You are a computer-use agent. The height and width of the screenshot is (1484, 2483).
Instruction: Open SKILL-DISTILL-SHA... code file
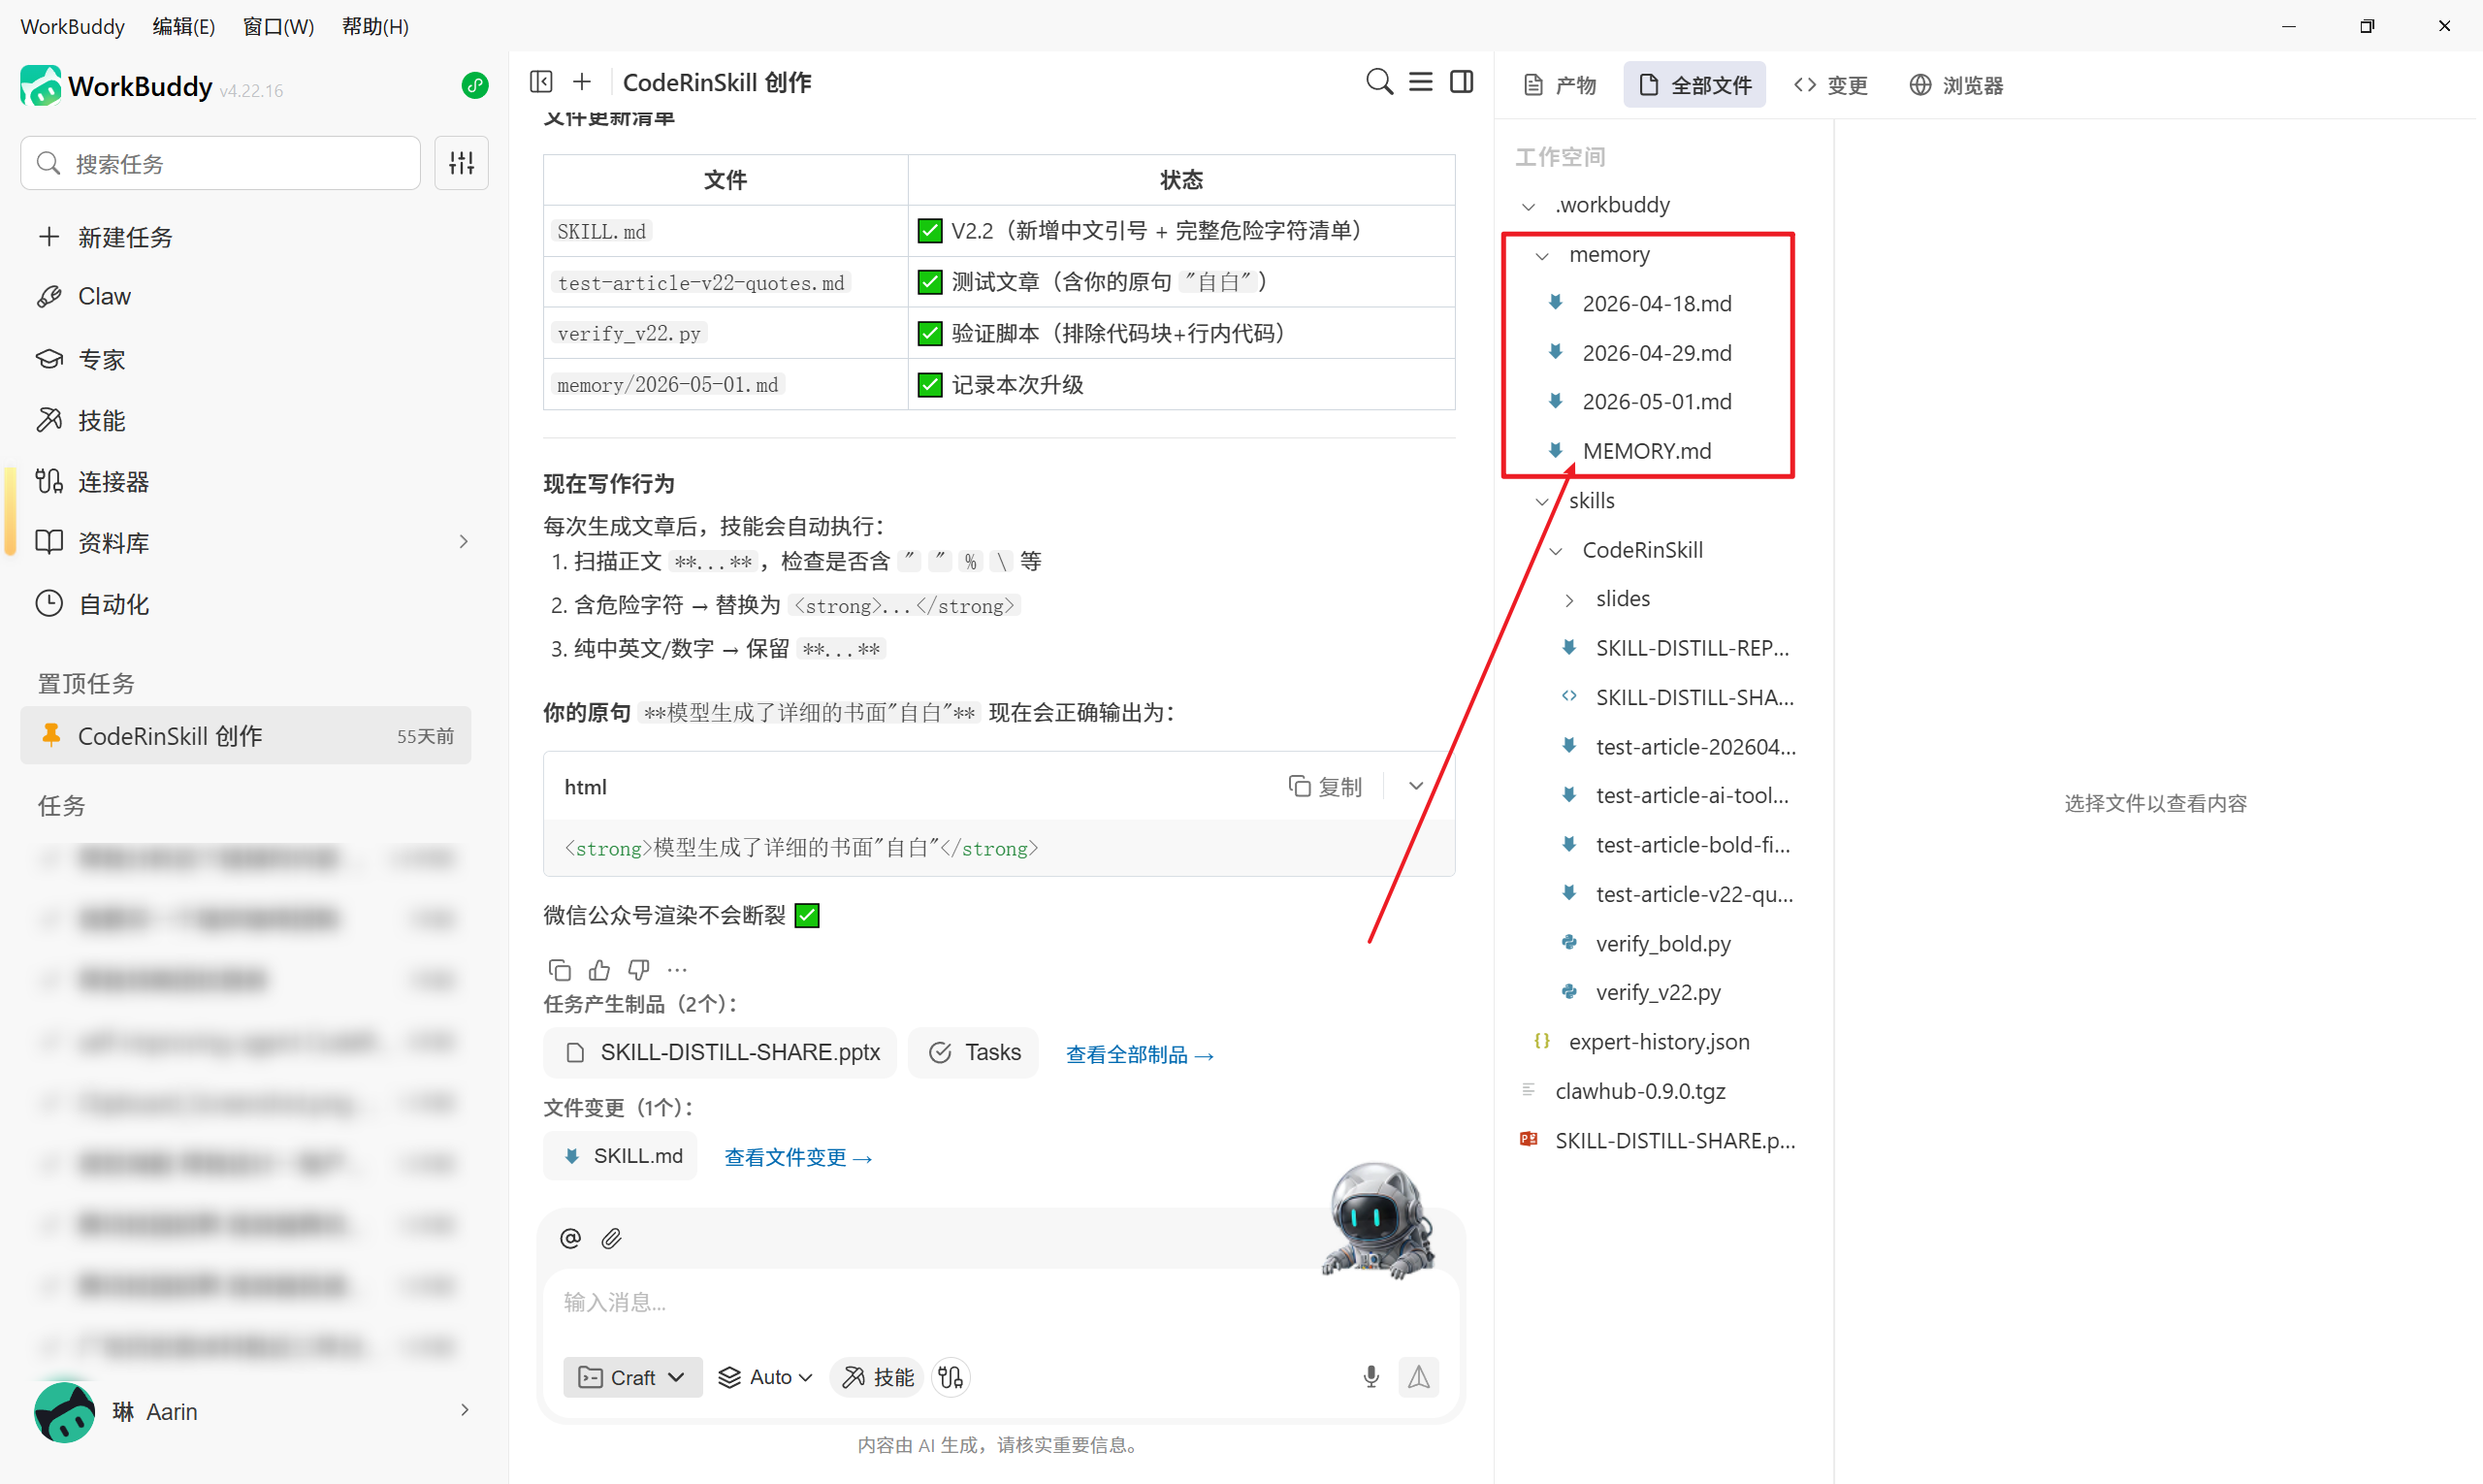click(x=1694, y=697)
